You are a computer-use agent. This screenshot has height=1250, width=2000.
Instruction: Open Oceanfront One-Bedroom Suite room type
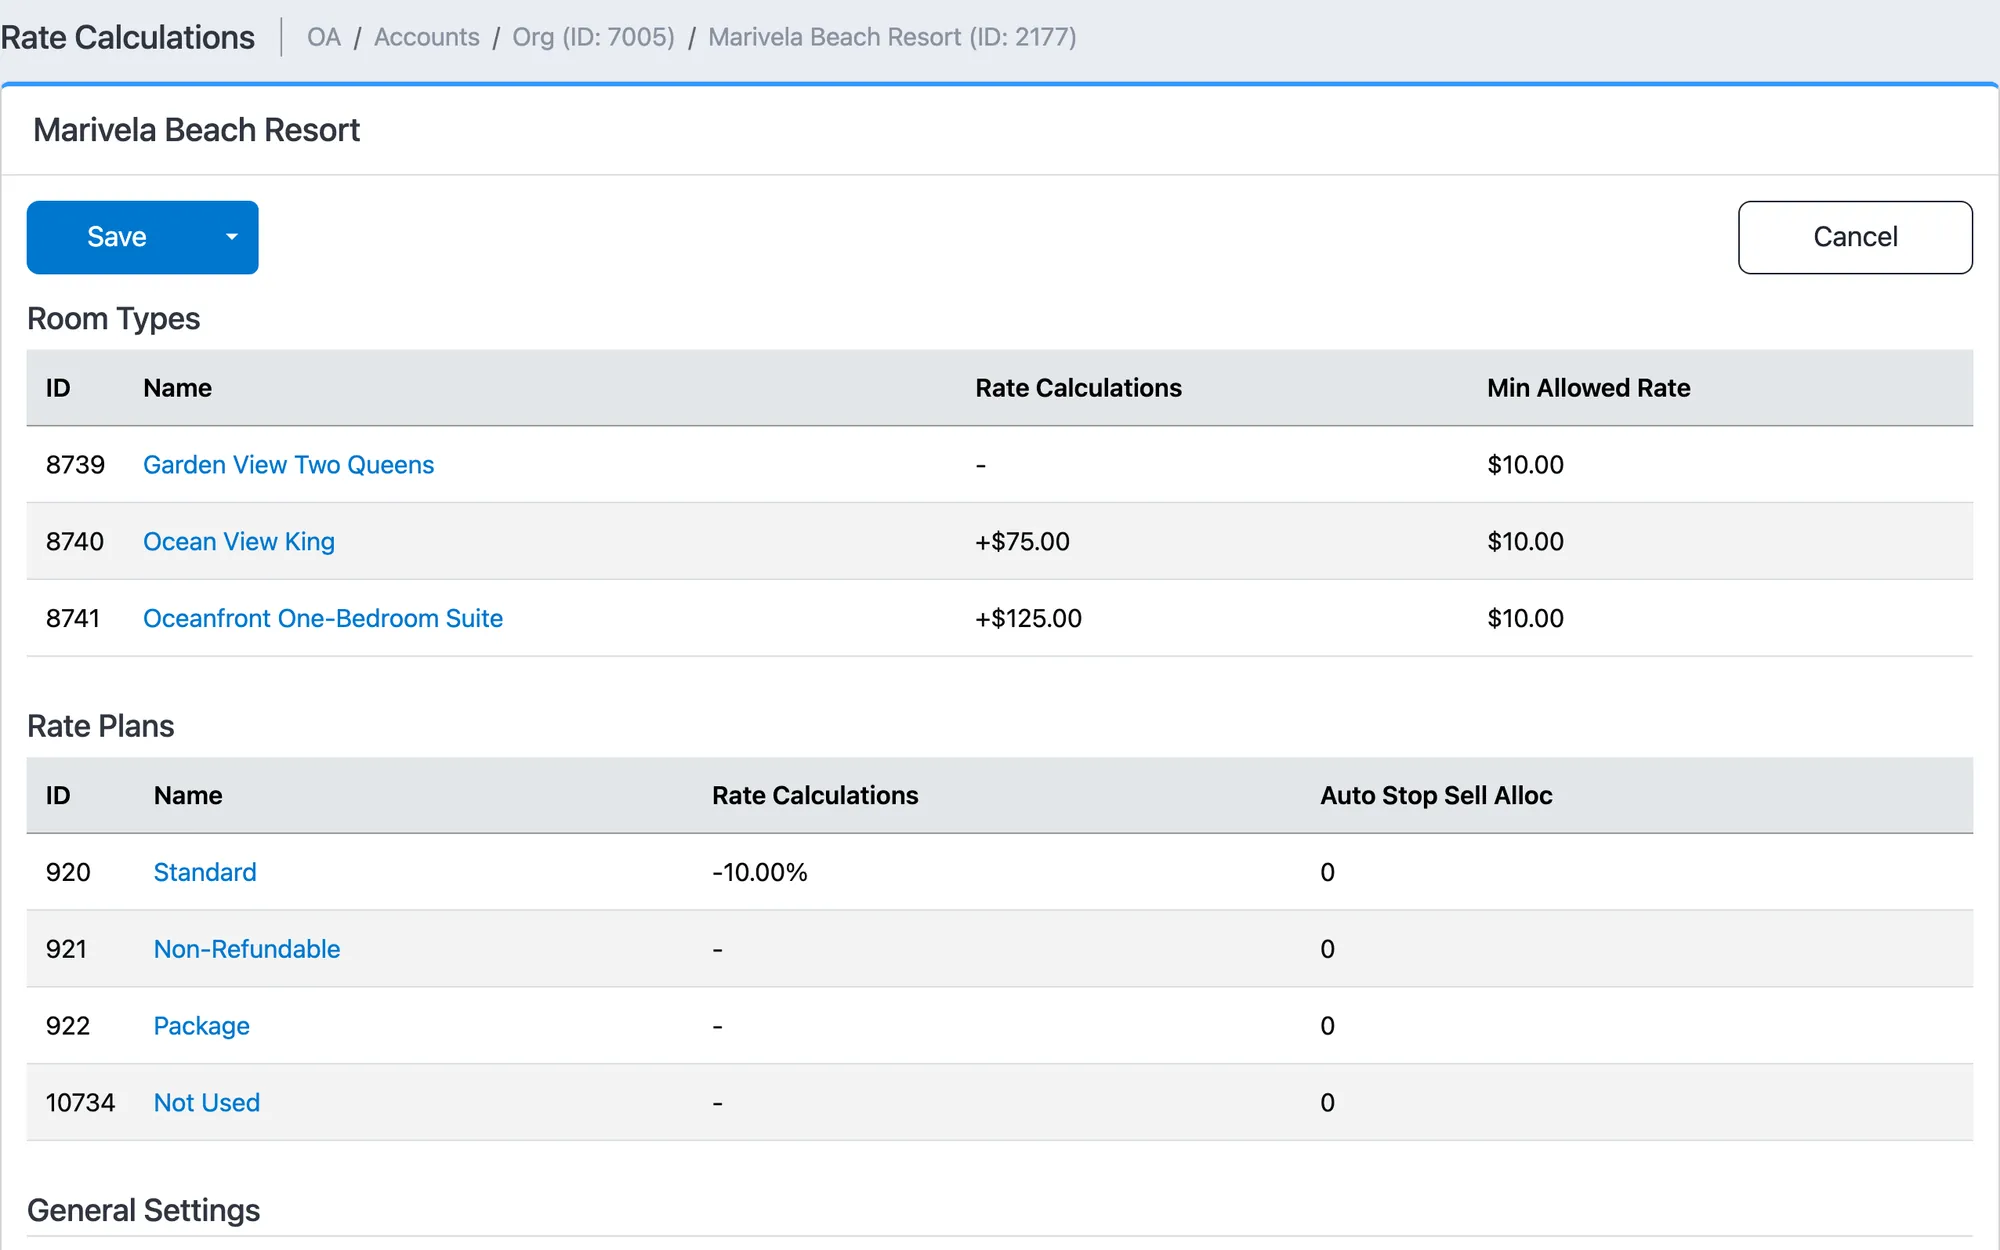pyautogui.click(x=323, y=619)
